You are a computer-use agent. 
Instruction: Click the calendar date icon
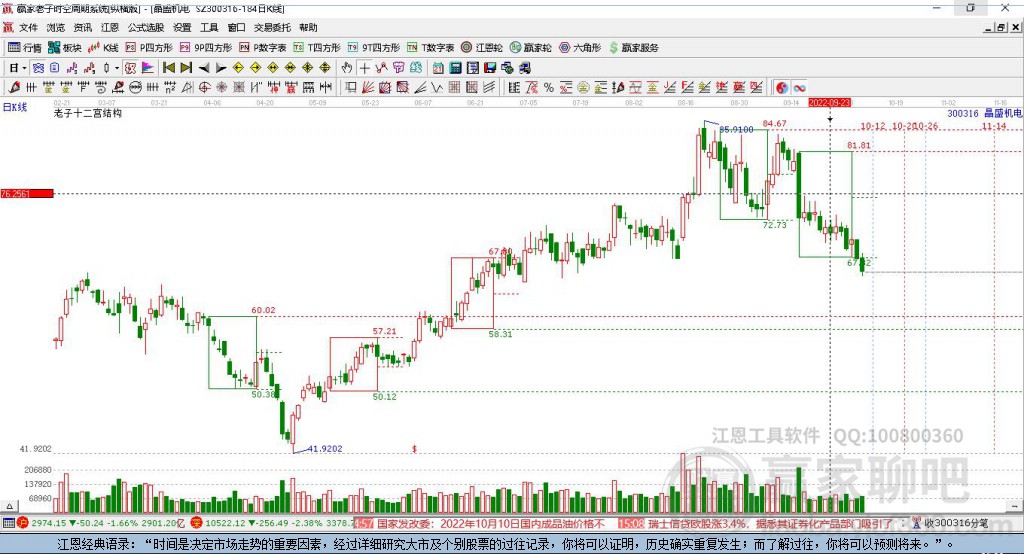(438, 68)
